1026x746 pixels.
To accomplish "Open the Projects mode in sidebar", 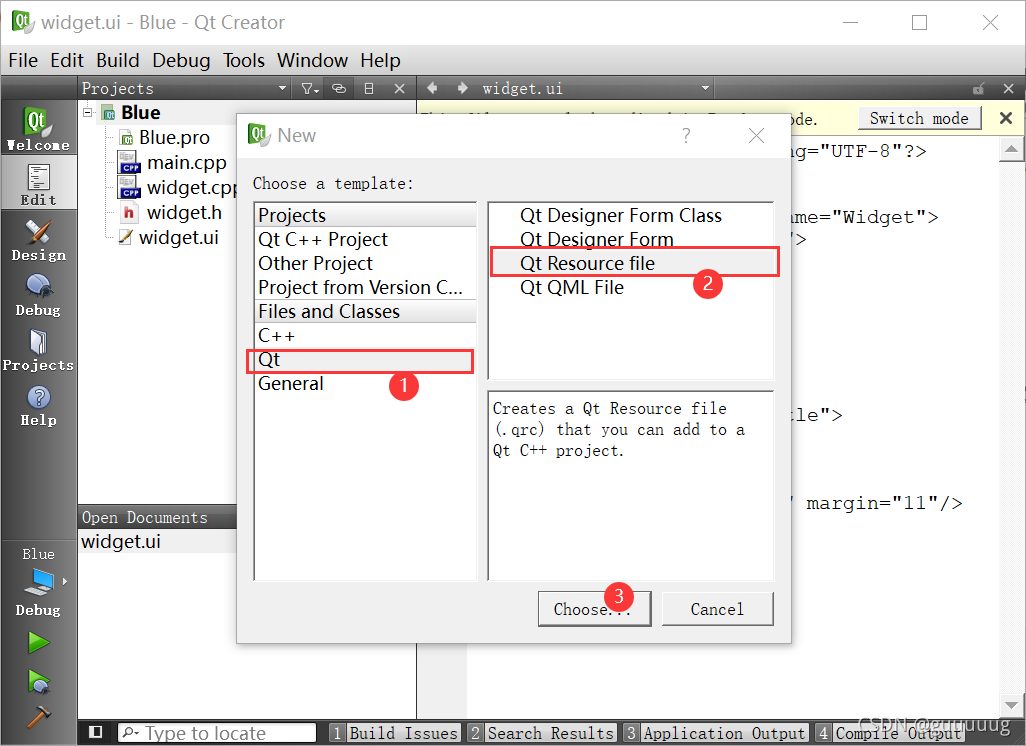I will pyautogui.click(x=39, y=350).
